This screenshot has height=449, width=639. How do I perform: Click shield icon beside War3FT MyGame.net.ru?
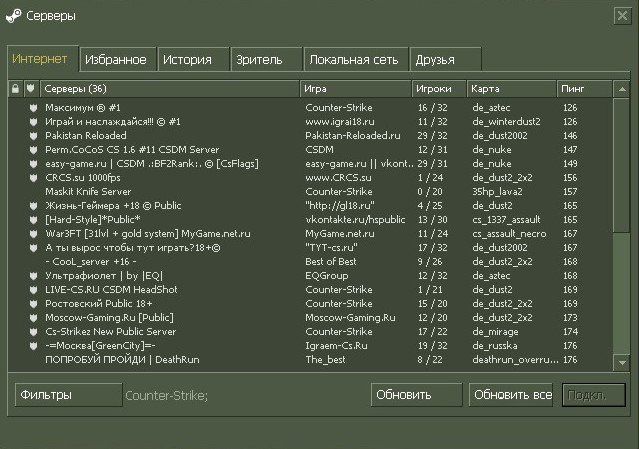point(33,234)
